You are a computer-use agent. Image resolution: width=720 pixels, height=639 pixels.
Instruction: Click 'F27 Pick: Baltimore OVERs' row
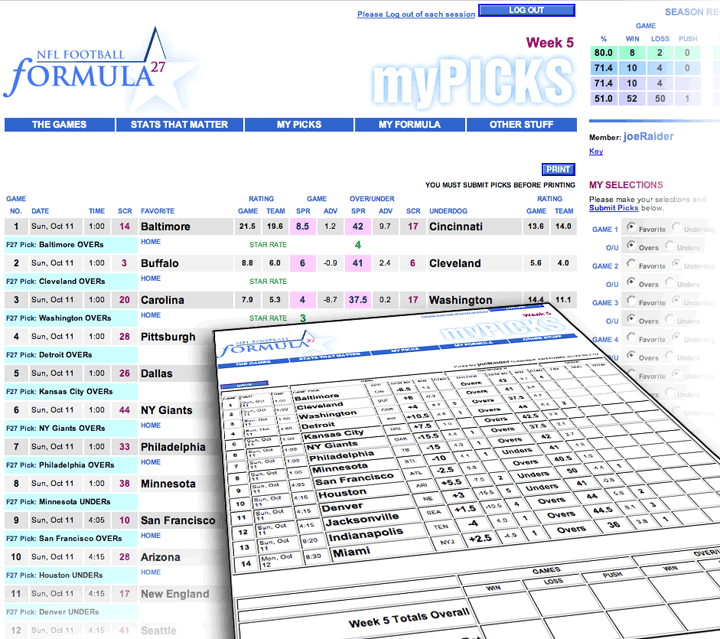pyautogui.click(x=71, y=245)
